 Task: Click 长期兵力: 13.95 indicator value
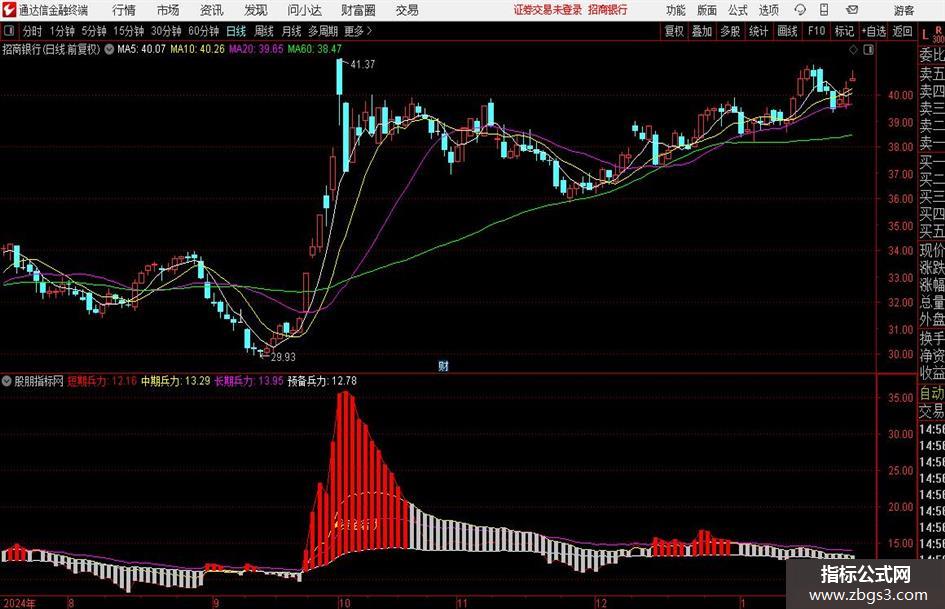(x=249, y=381)
